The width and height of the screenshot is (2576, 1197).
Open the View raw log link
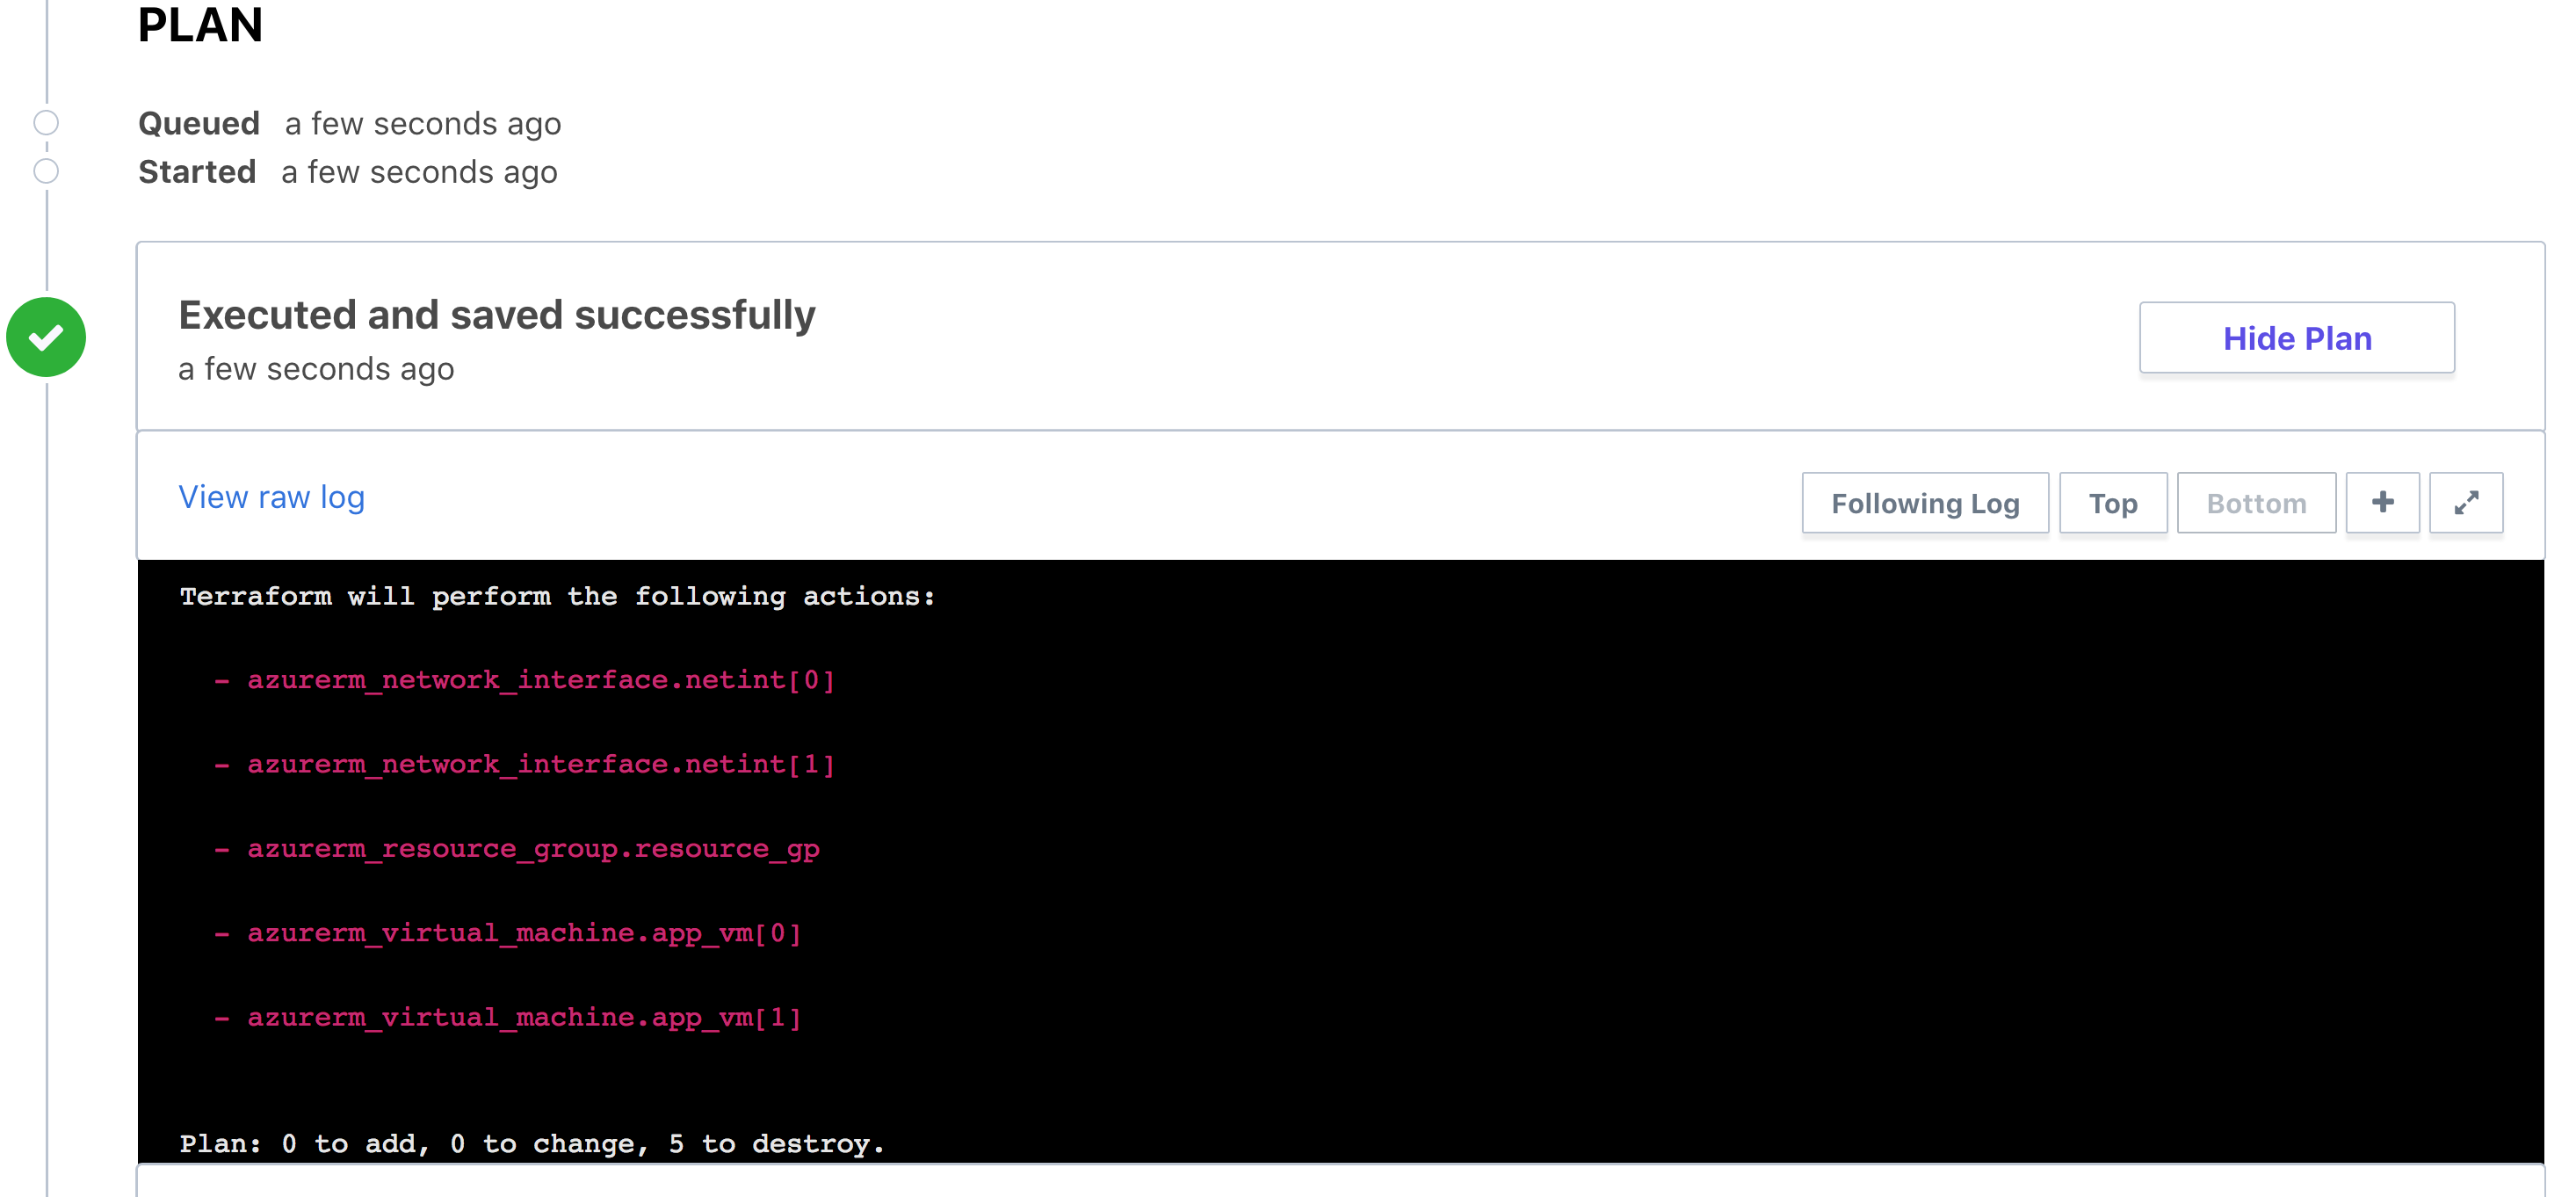point(271,497)
